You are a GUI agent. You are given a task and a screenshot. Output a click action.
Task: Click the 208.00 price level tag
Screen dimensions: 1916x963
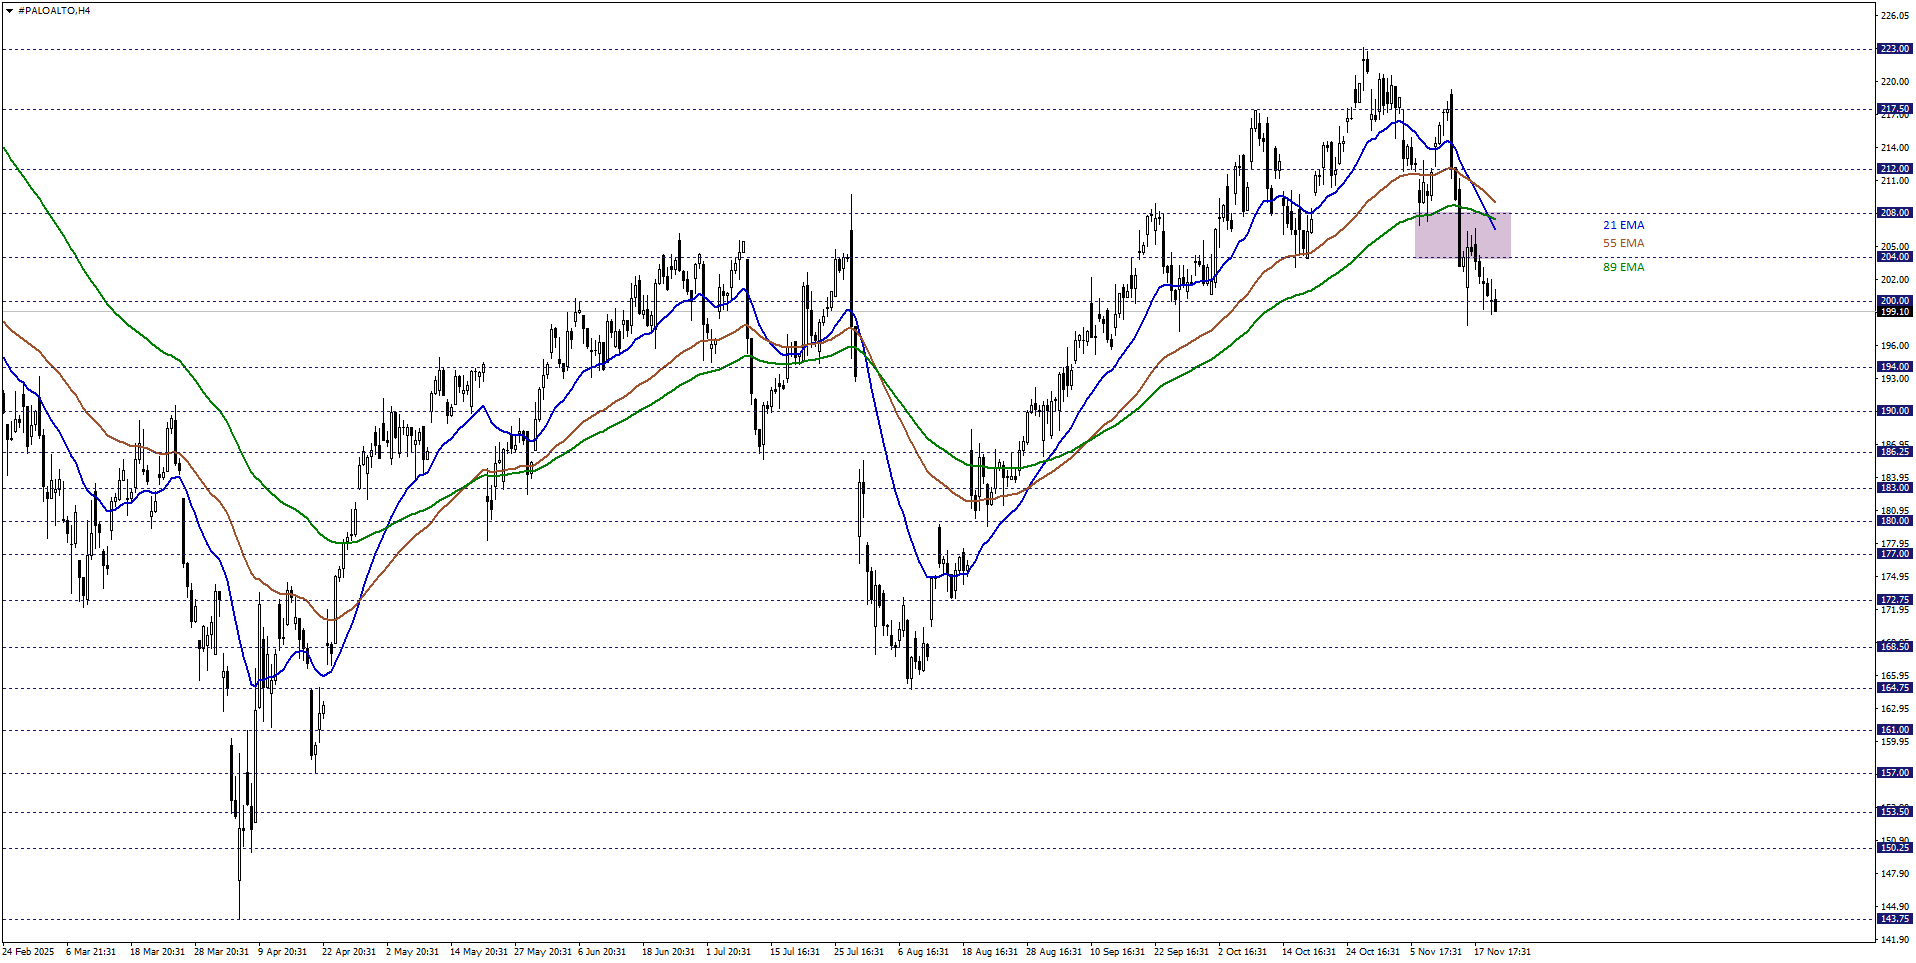coord(1894,213)
